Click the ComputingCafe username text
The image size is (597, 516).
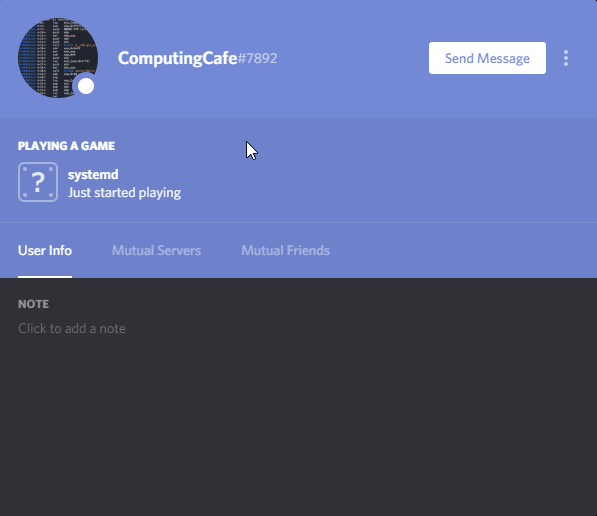tap(177, 58)
